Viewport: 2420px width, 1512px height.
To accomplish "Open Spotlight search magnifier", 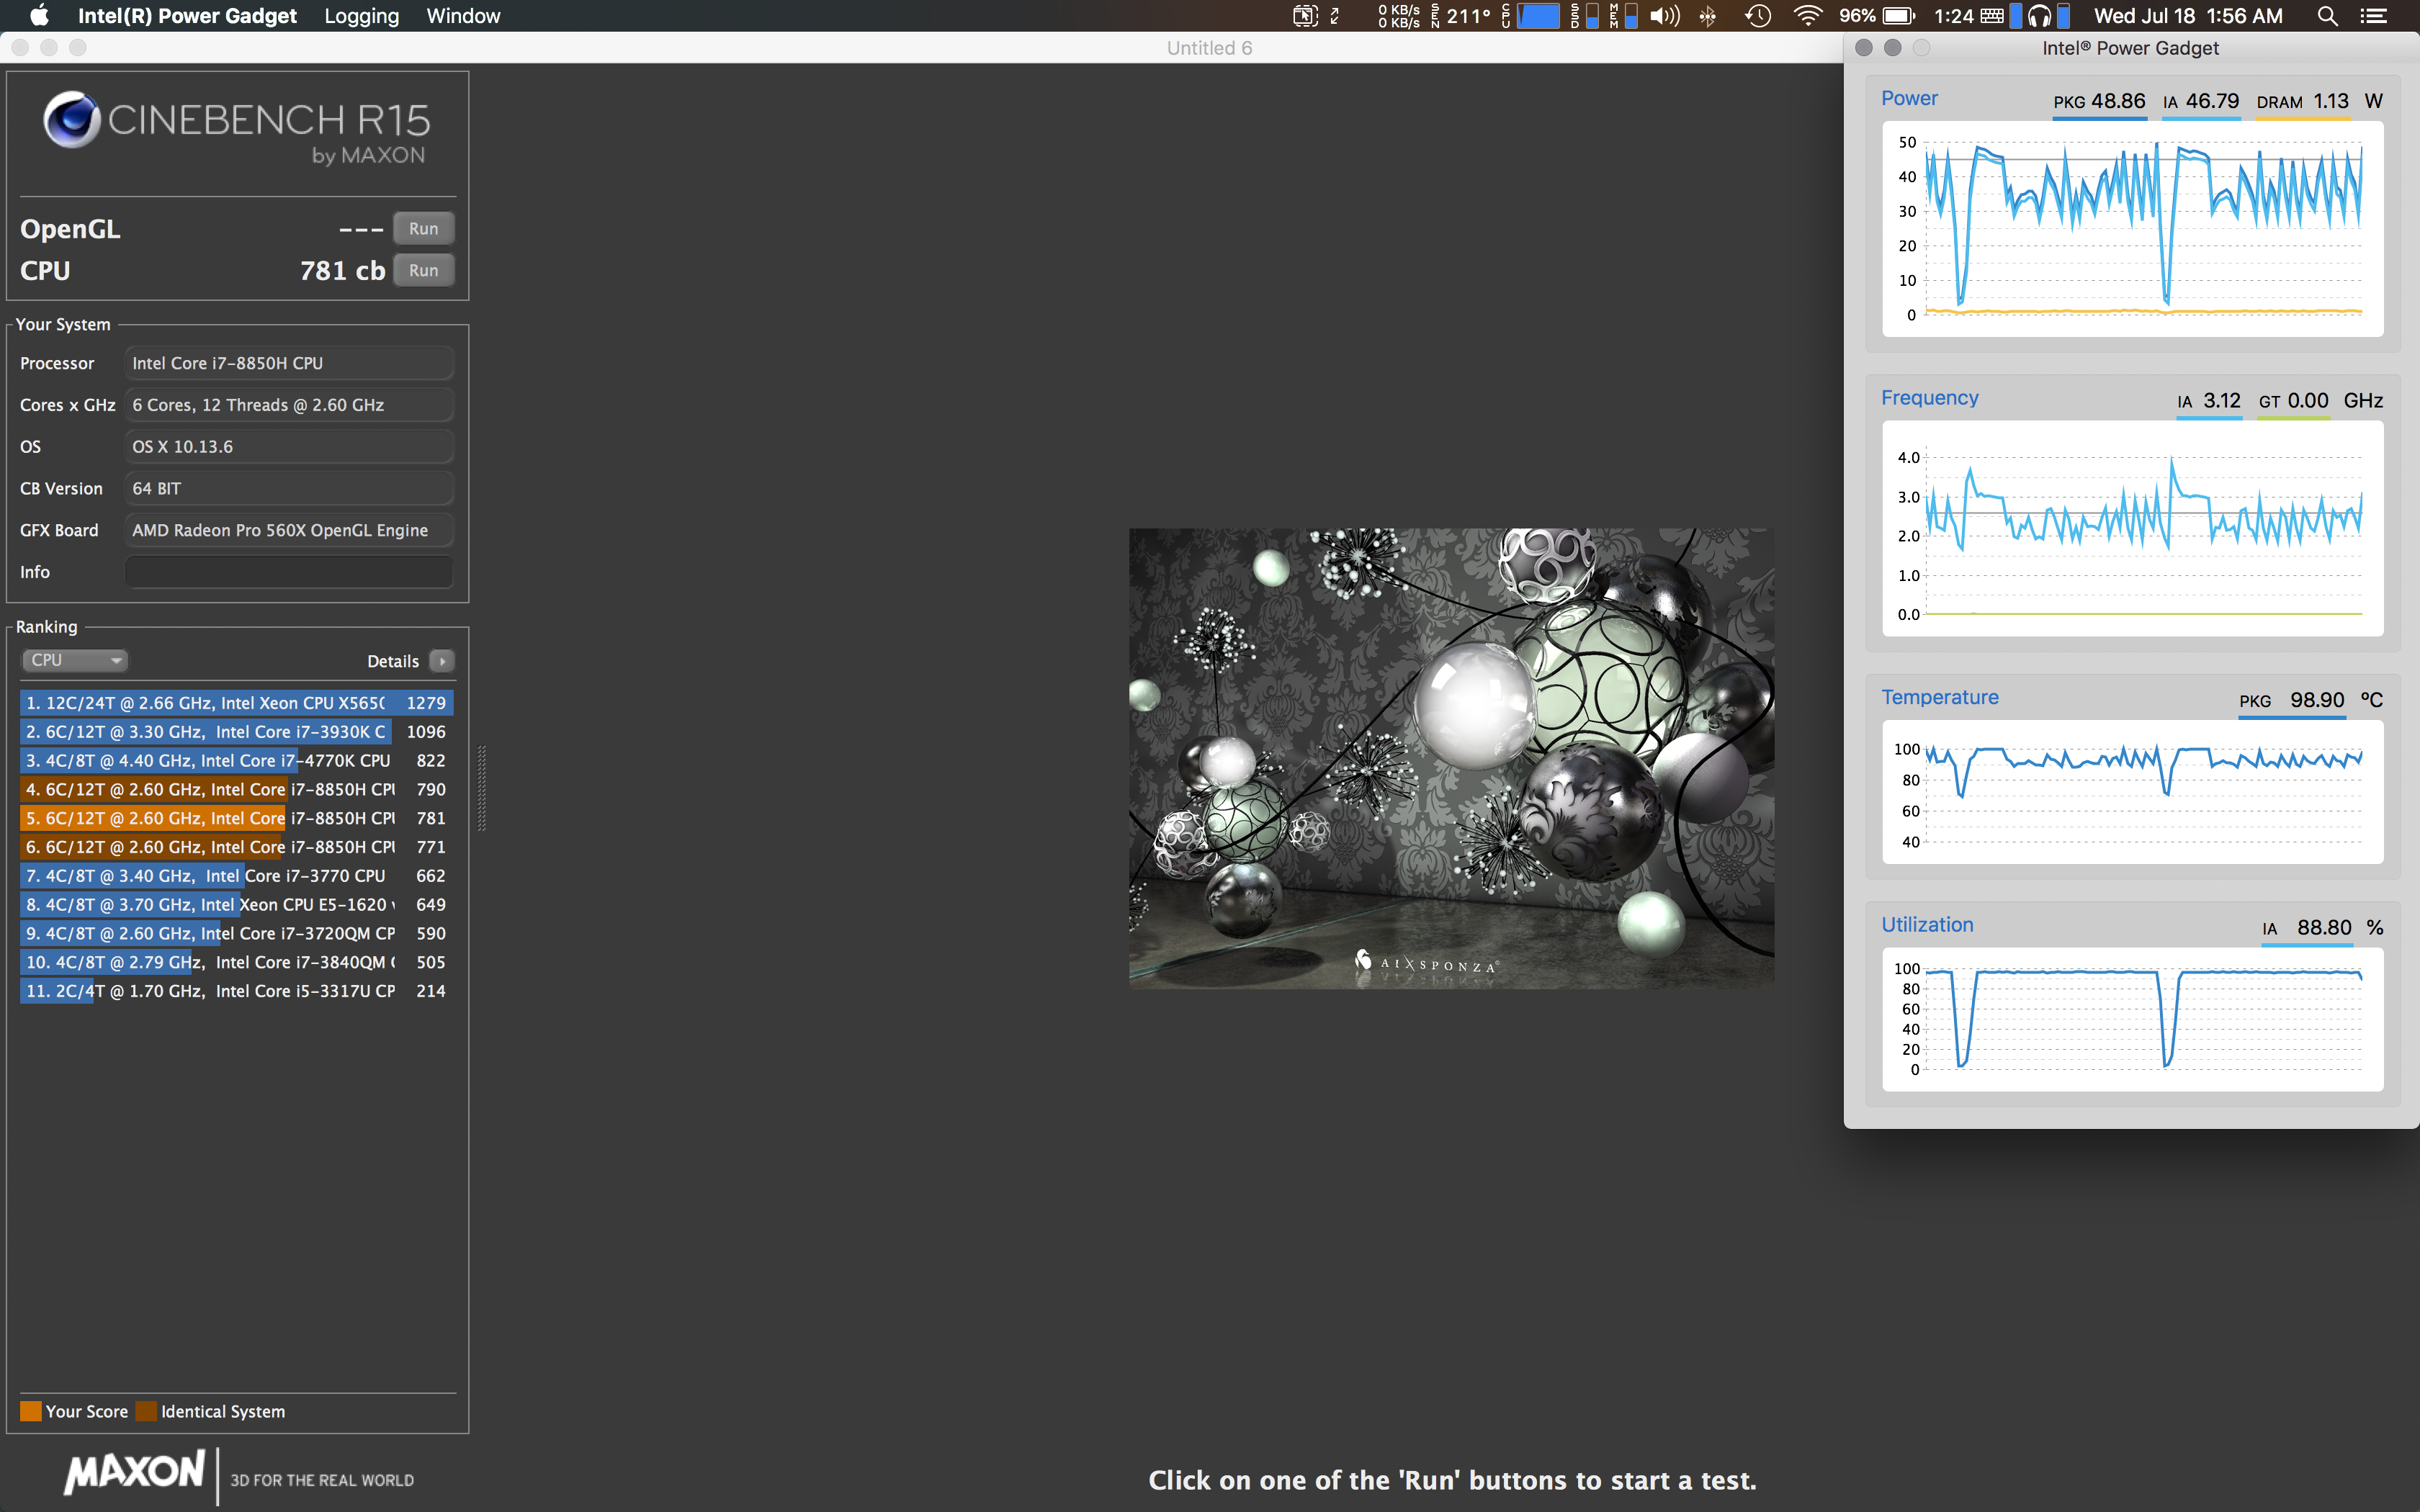I will 2327,15.
